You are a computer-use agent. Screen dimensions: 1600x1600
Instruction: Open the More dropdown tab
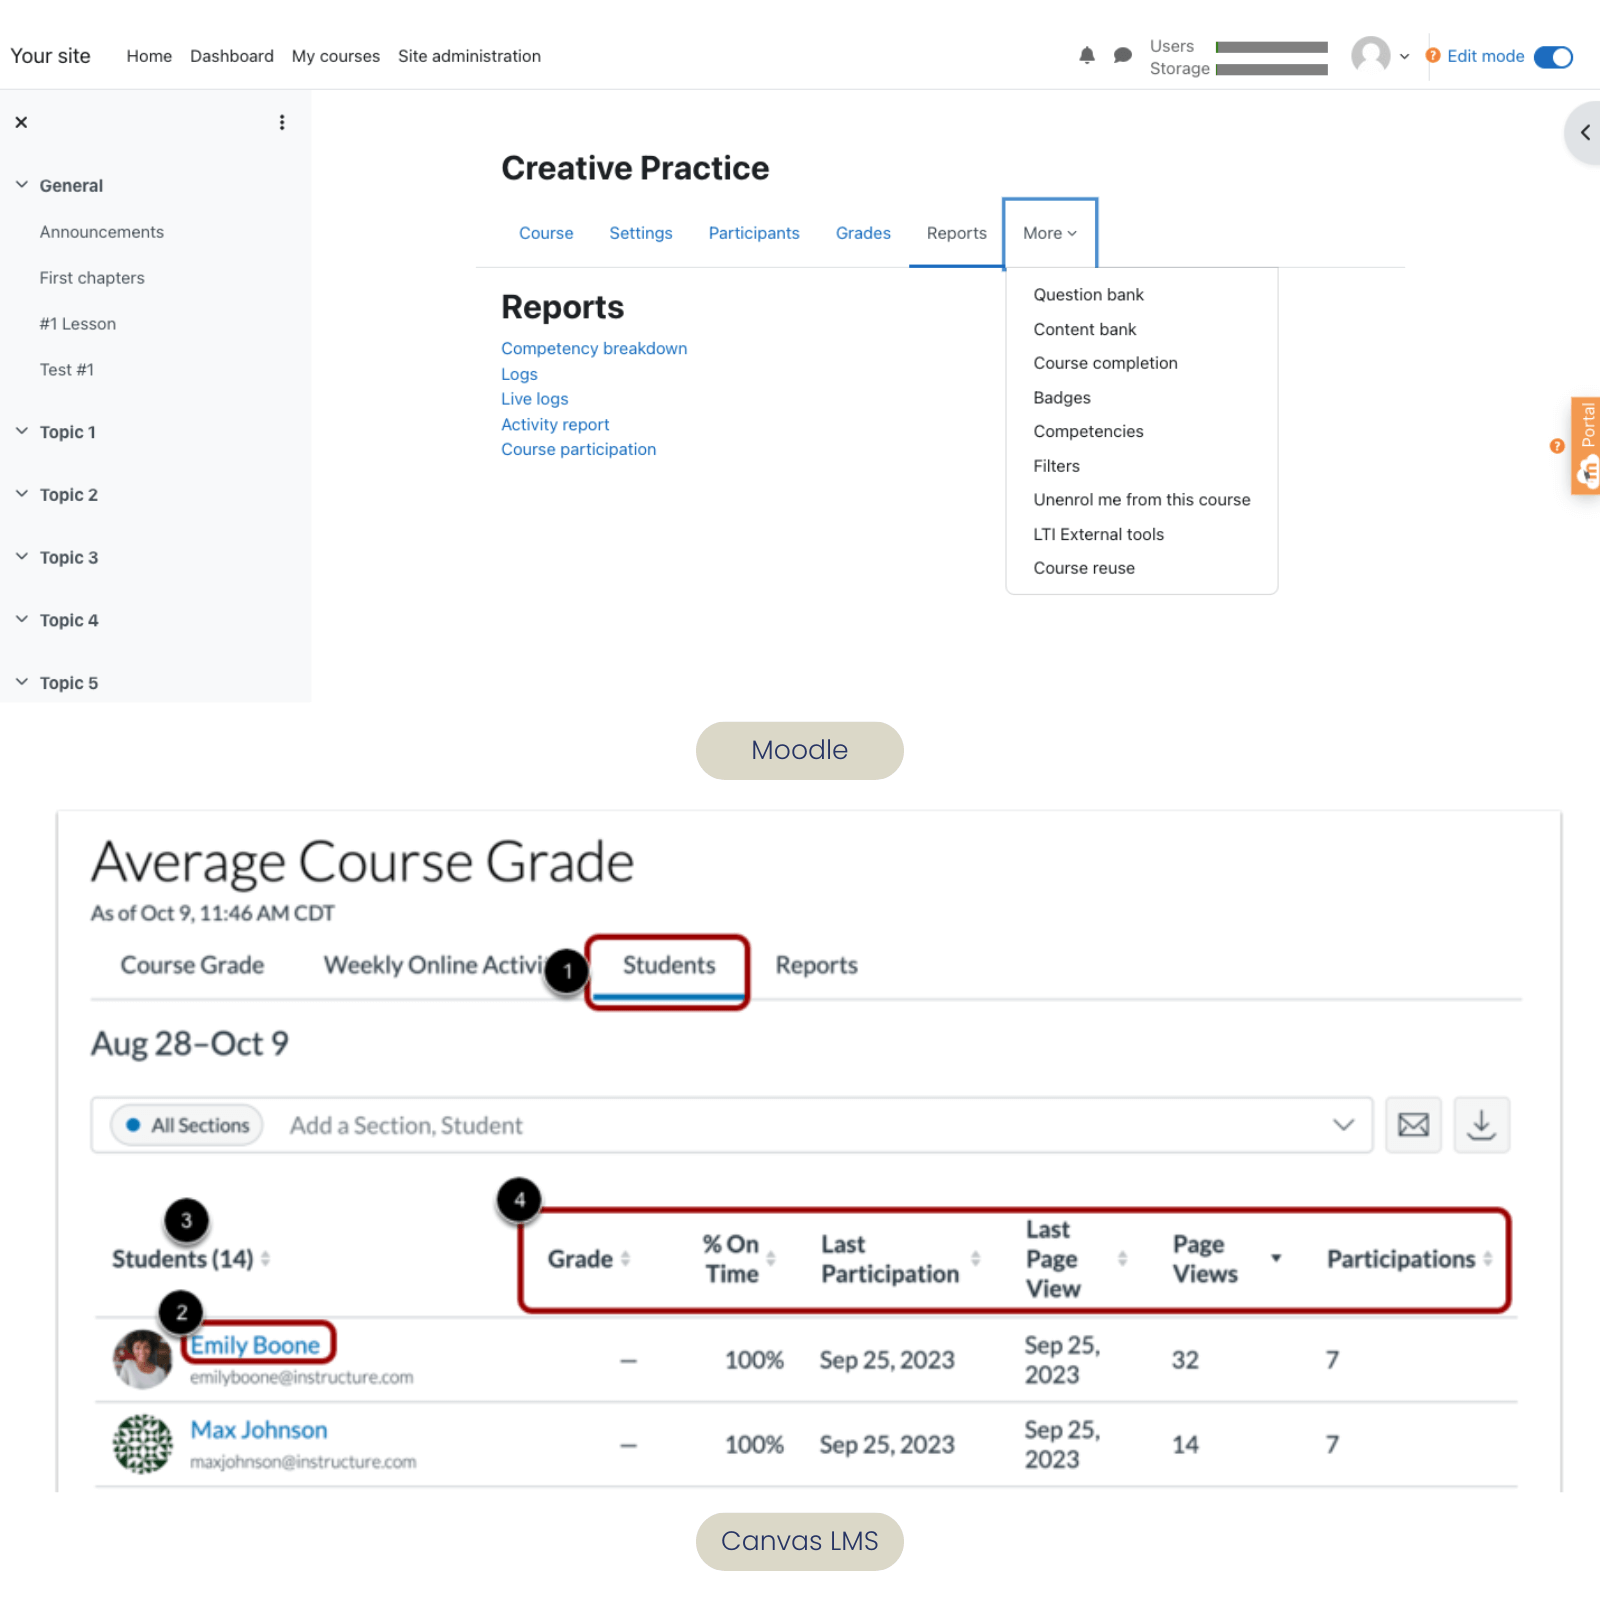pyautogui.click(x=1050, y=233)
